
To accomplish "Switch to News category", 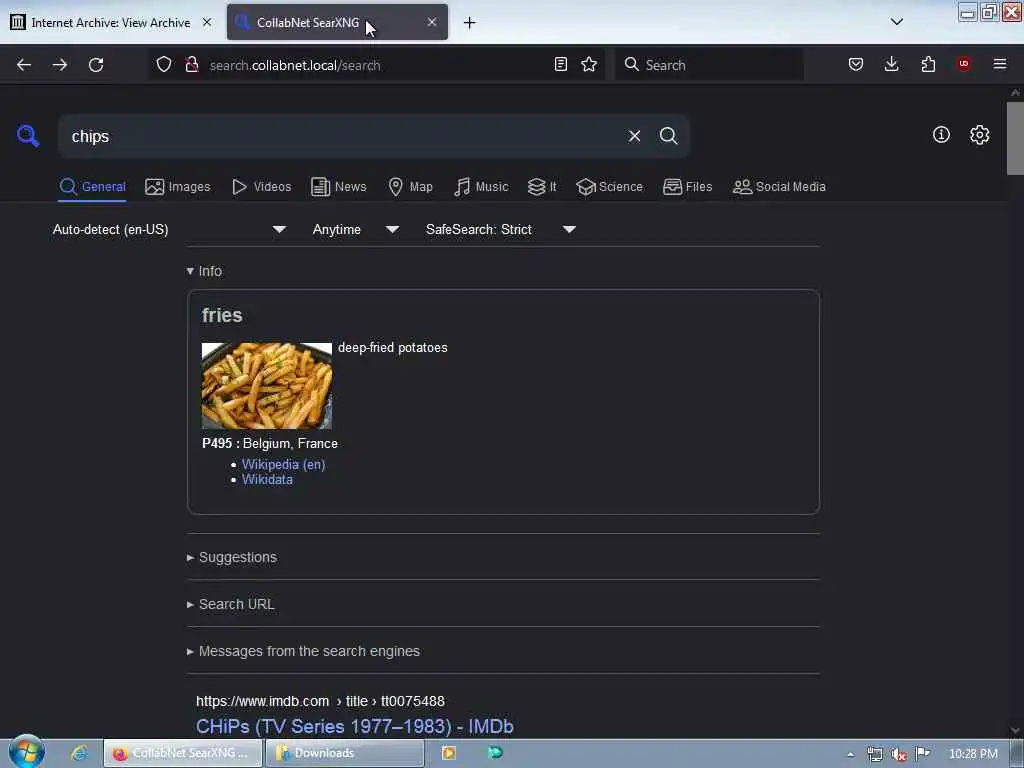I will (x=338, y=187).
